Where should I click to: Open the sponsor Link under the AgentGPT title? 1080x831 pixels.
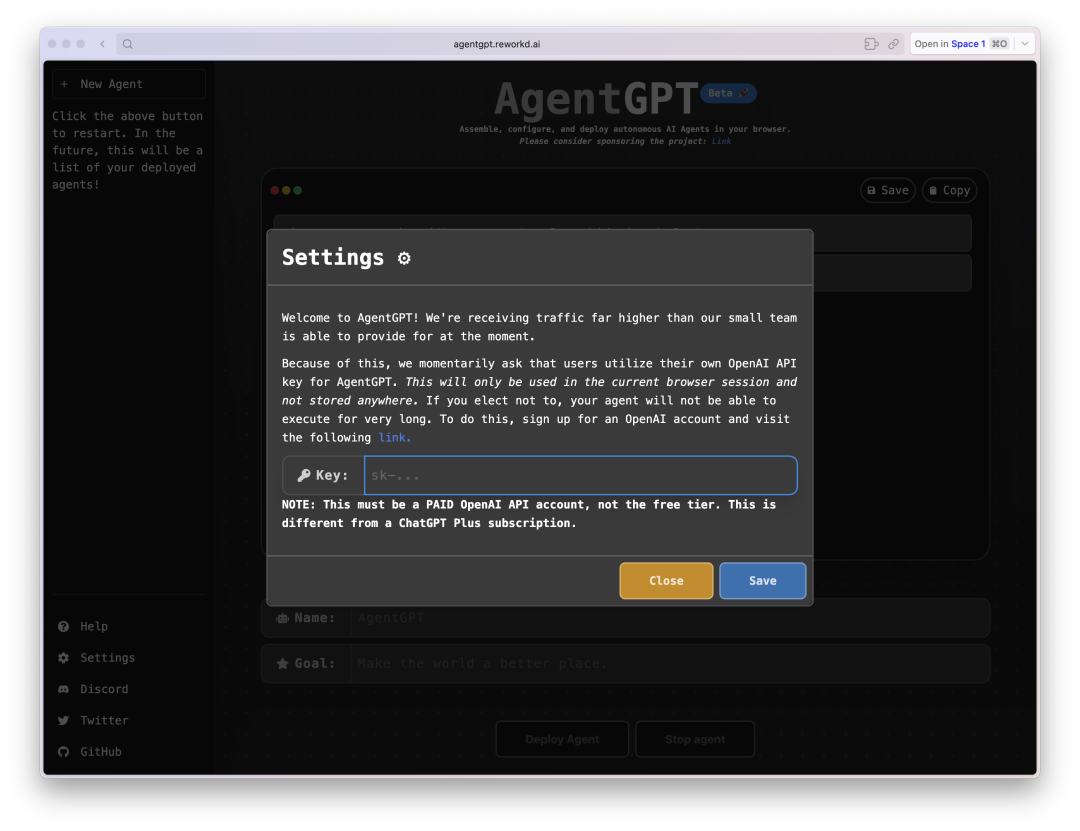(x=721, y=142)
